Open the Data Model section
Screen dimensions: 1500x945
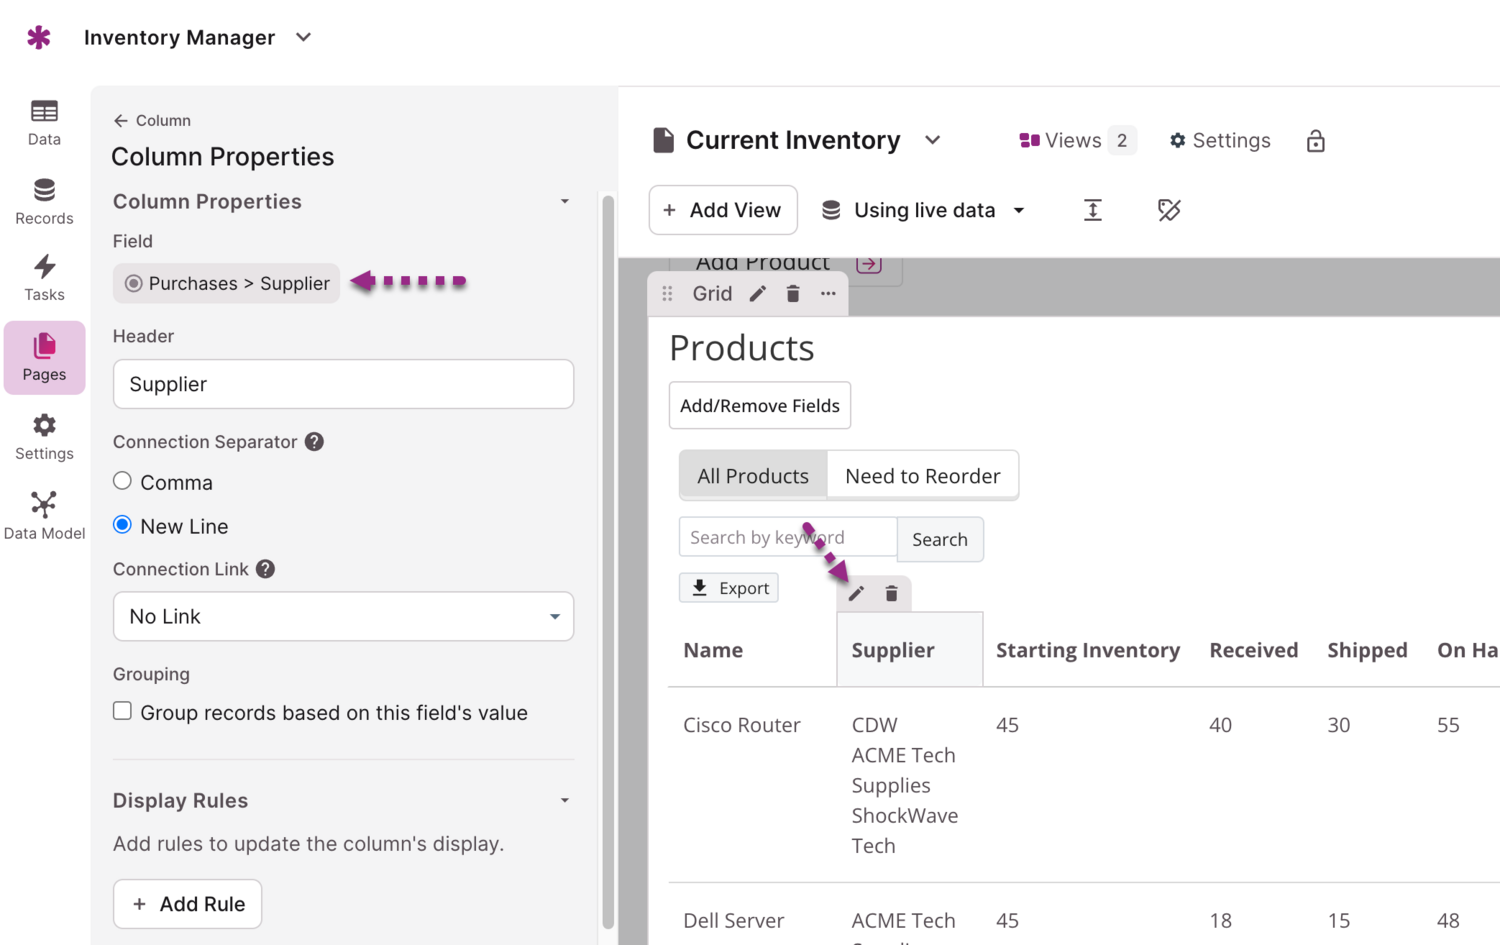point(44,515)
